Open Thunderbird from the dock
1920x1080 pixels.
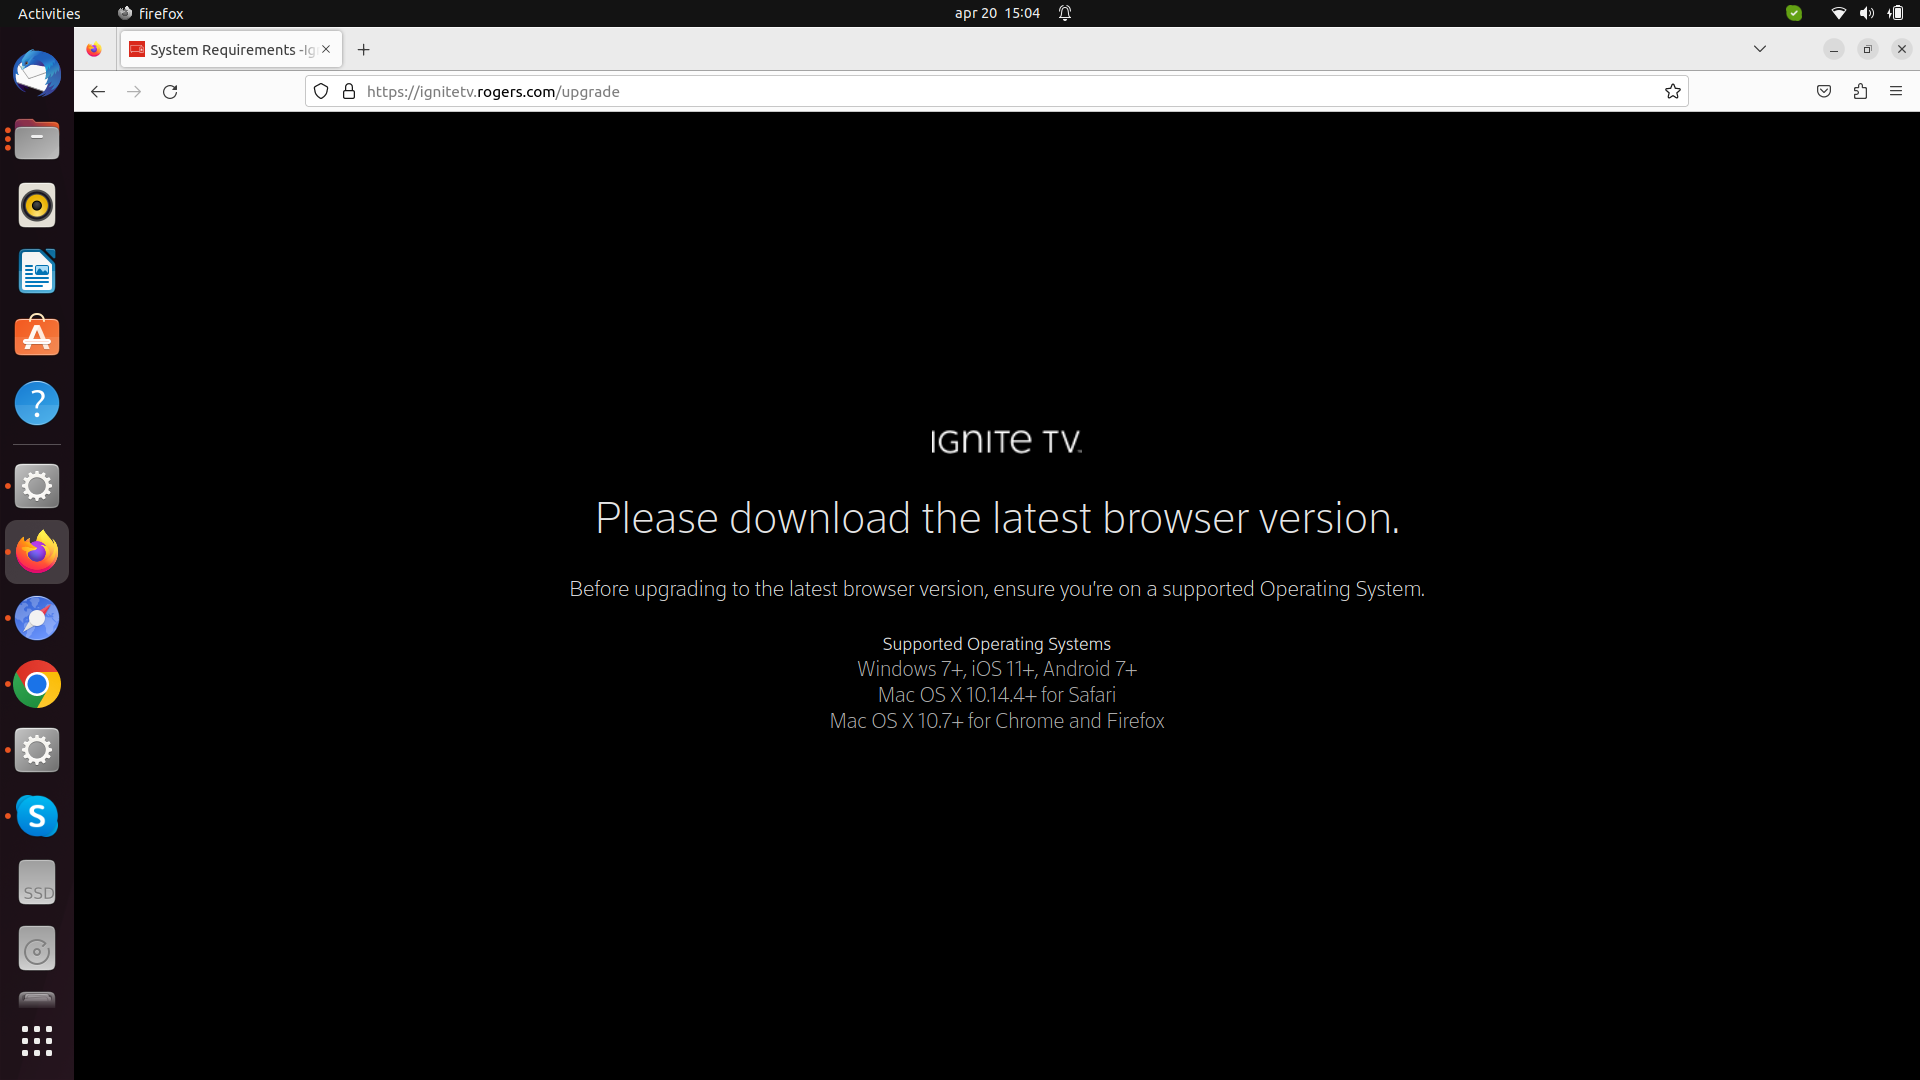click(36, 73)
